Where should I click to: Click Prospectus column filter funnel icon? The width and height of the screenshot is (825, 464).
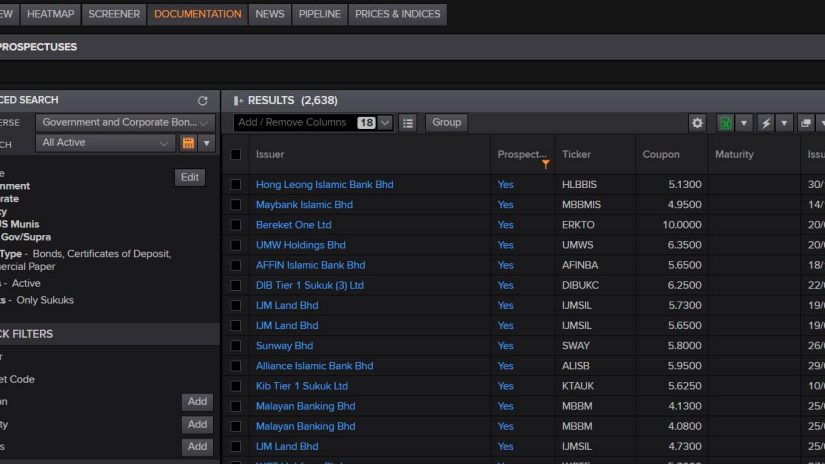[546, 165]
